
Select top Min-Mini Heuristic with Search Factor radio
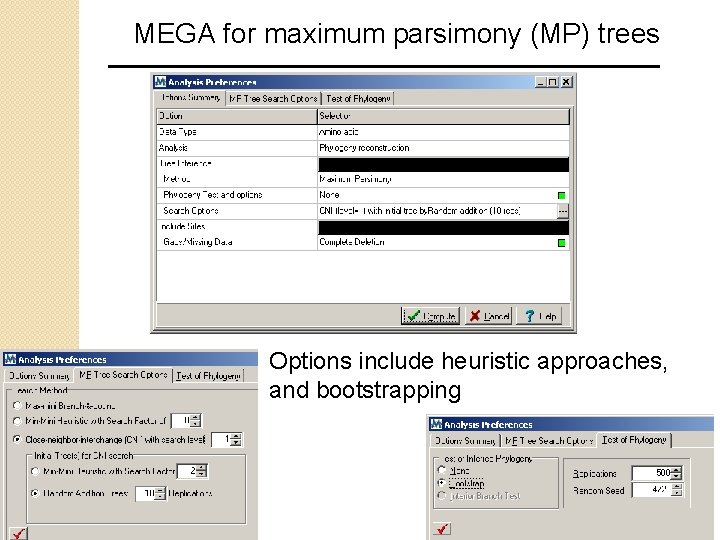[17, 421]
